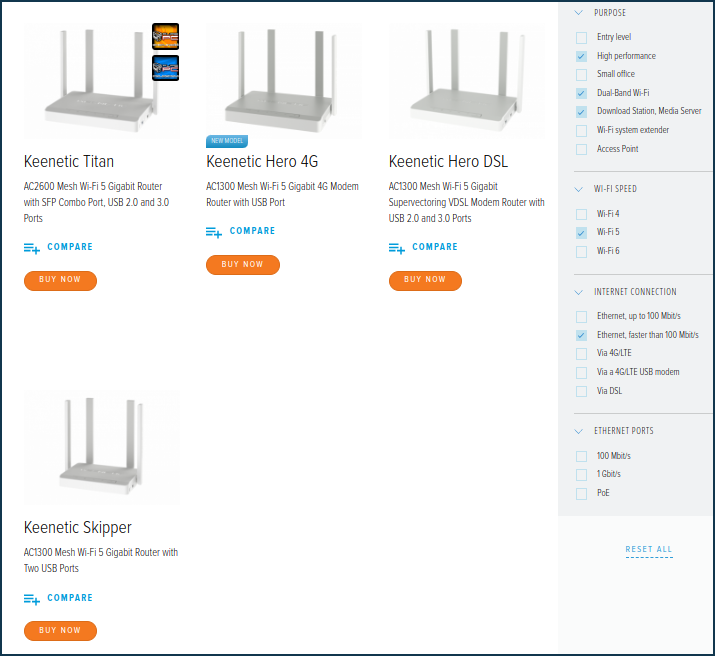The image size is (715, 656).
Task: Click the compare icon under Keenetic Hero 4G
Action: click(214, 232)
